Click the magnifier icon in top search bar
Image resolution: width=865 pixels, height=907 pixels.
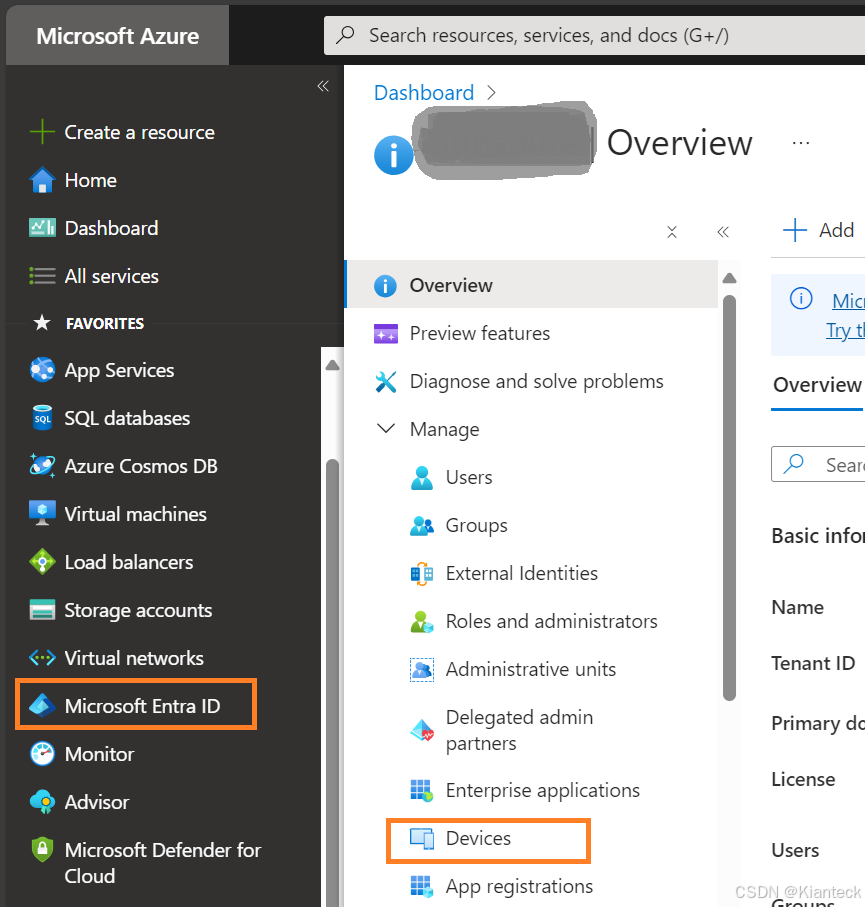pyautogui.click(x=345, y=35)
